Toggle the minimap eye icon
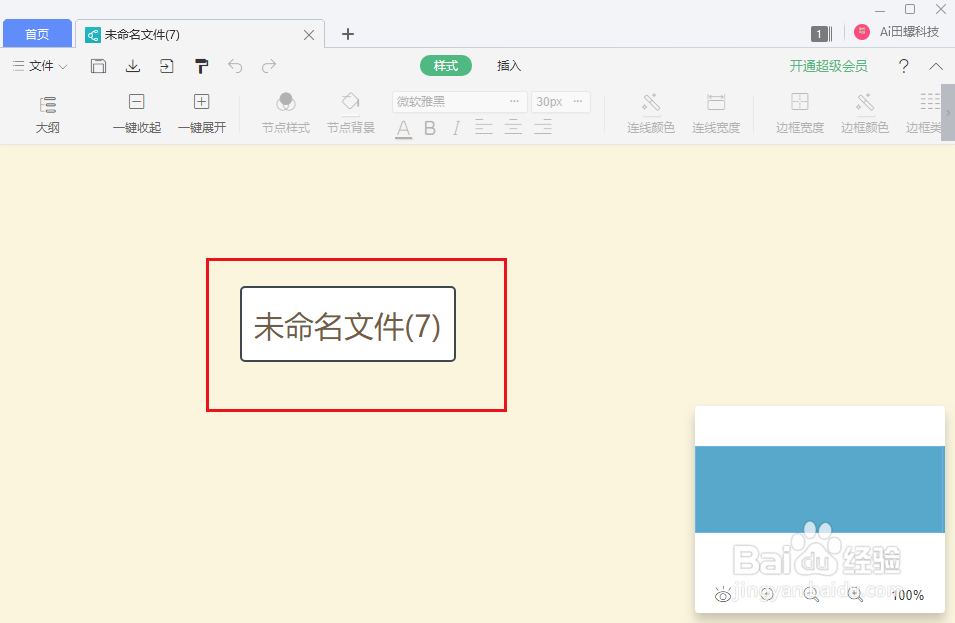Screen dimensions: 955x623 (x=723, y=595)
